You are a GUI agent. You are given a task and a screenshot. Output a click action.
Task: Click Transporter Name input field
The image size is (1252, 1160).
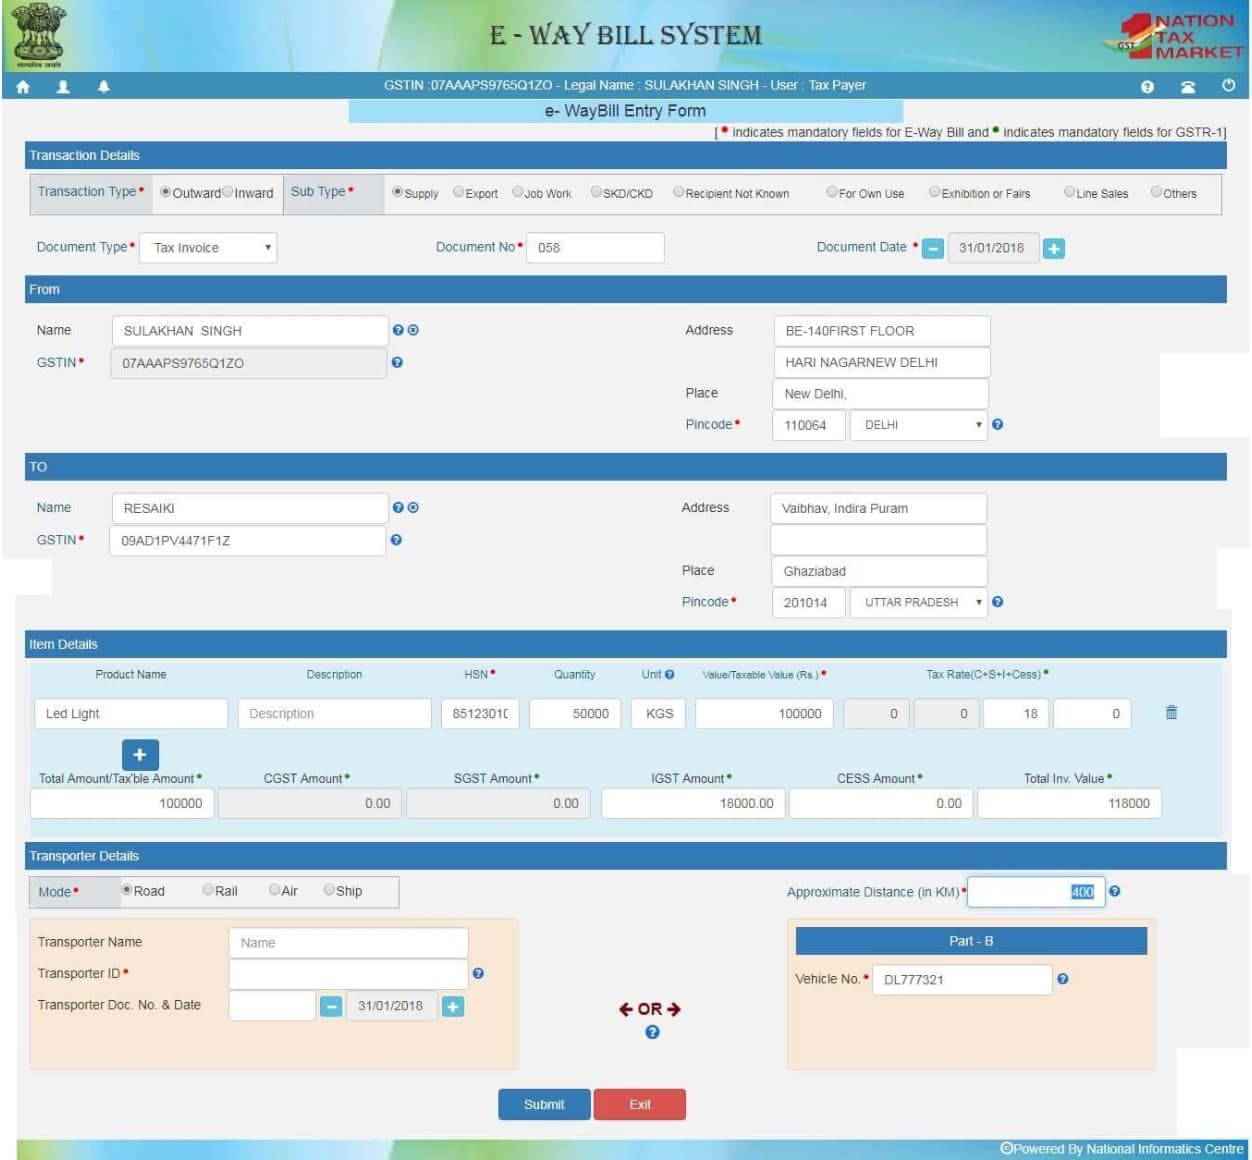(x=349, y=943)
